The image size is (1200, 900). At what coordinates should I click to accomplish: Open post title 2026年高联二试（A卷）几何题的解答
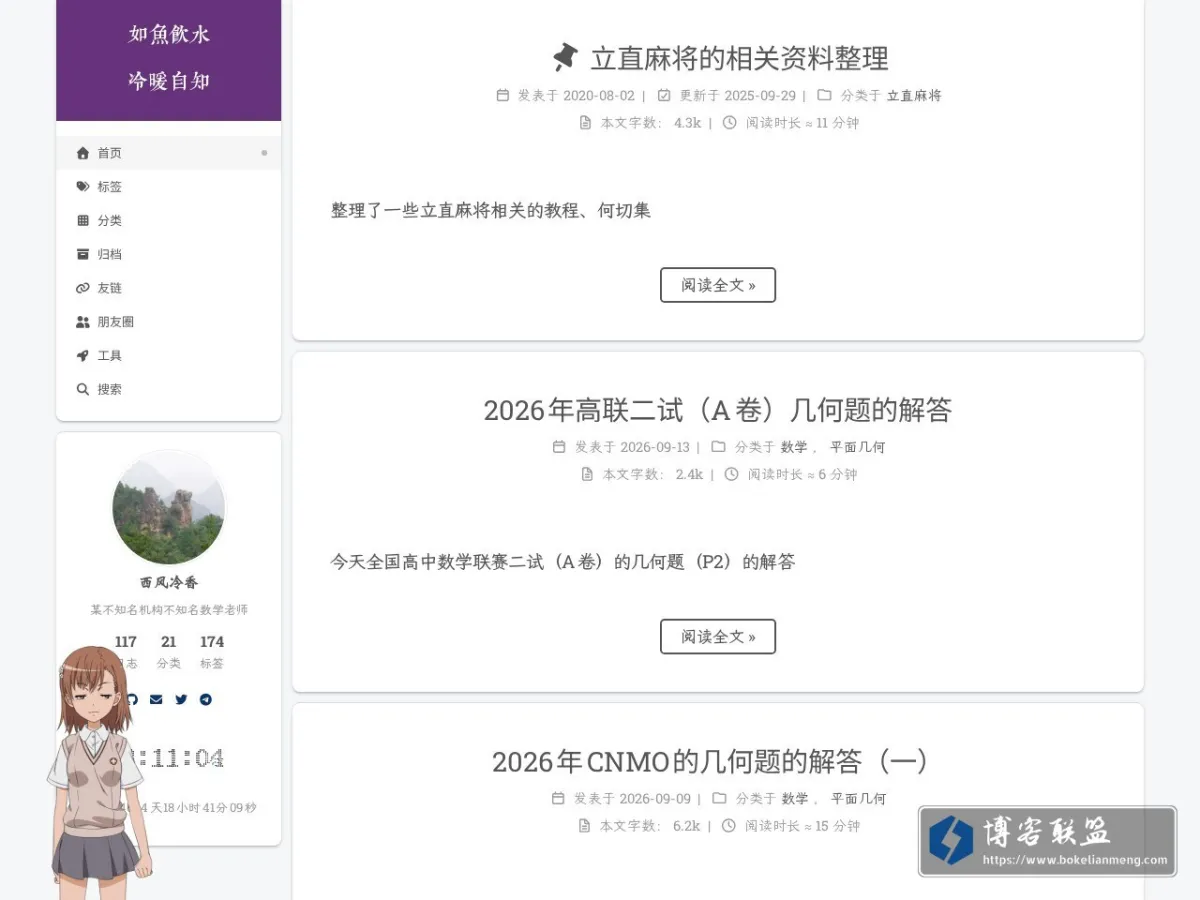(x=718, y=410)
